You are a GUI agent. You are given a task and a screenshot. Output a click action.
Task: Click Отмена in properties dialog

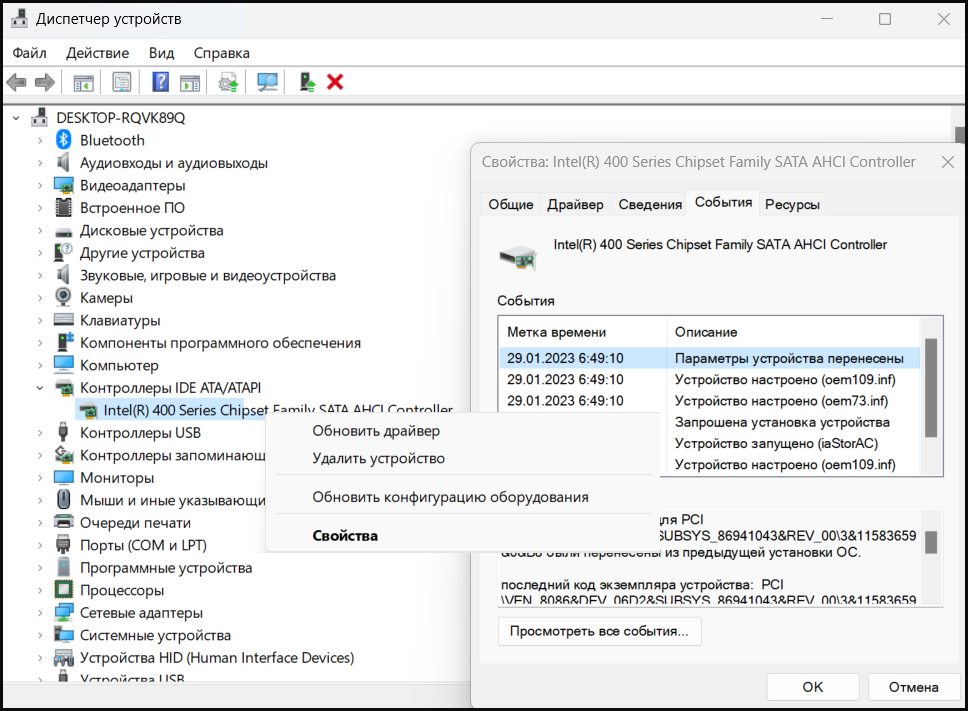pyautogui.click(x=914, y=687)
